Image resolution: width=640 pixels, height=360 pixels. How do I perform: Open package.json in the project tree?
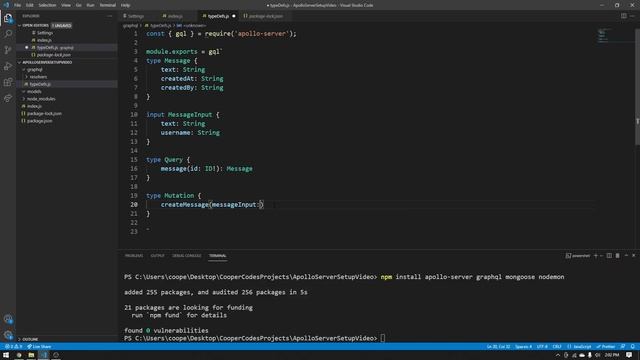point(67,121)
